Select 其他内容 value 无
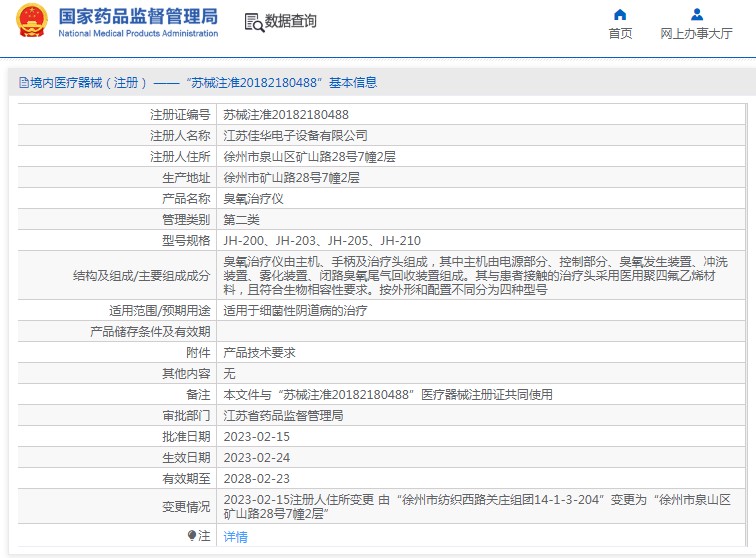The height and width of the screenshot is (558, 756). [x=229, y=373]
